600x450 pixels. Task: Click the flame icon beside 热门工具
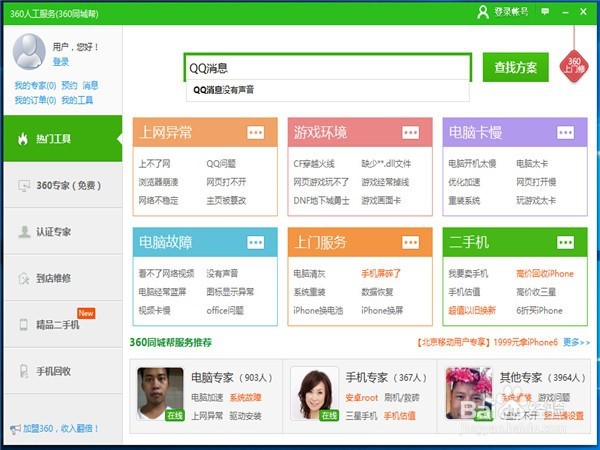tap(23, 139)
